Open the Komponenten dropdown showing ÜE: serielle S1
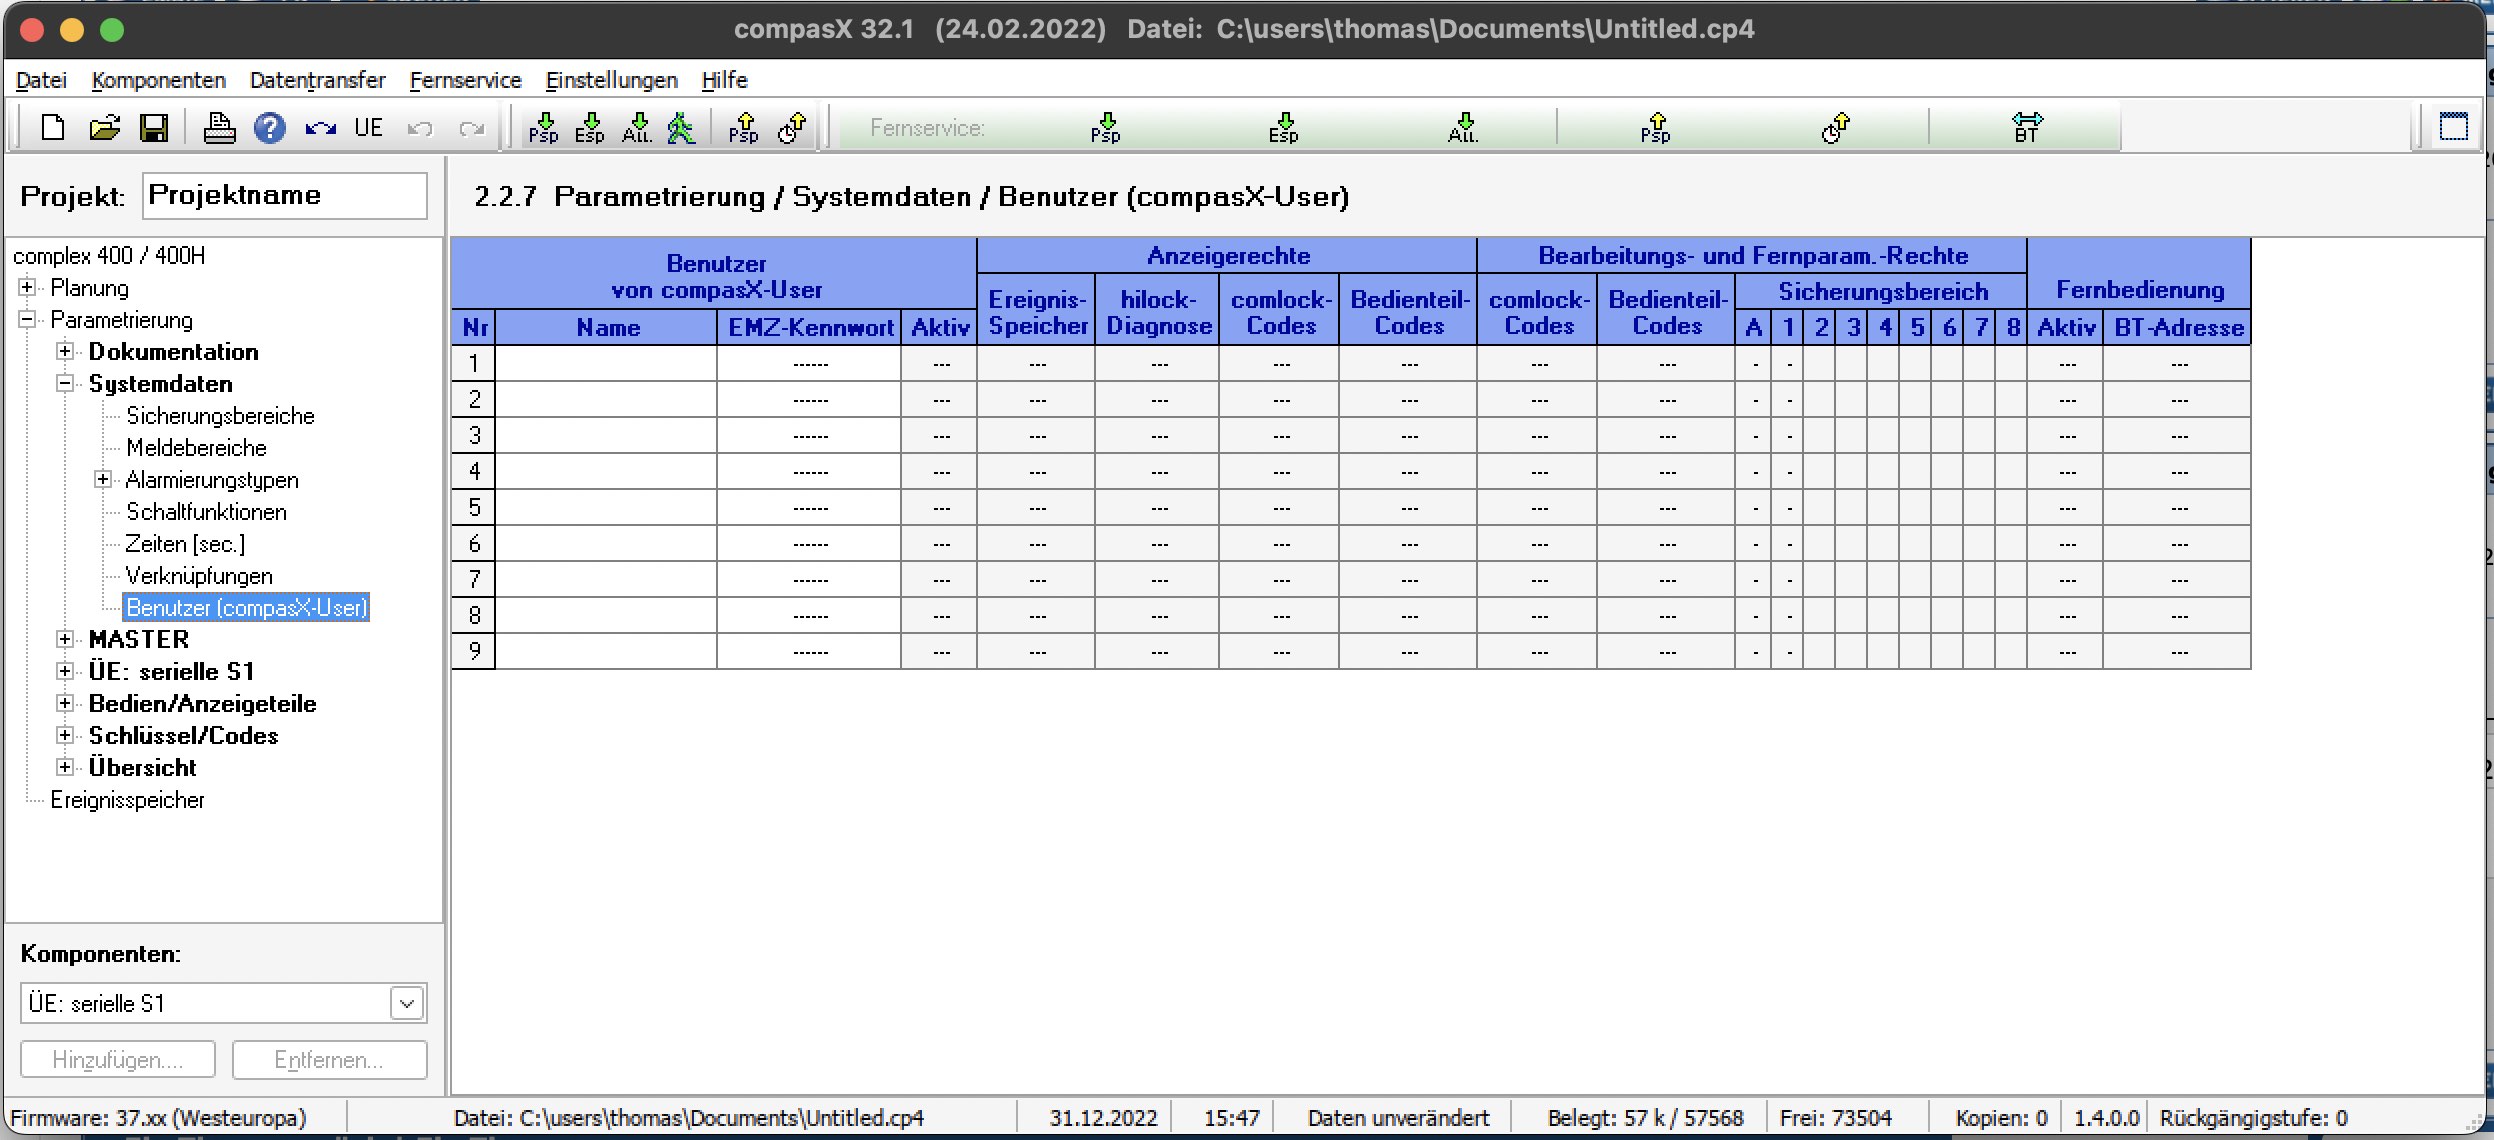 click(407, 1003)
